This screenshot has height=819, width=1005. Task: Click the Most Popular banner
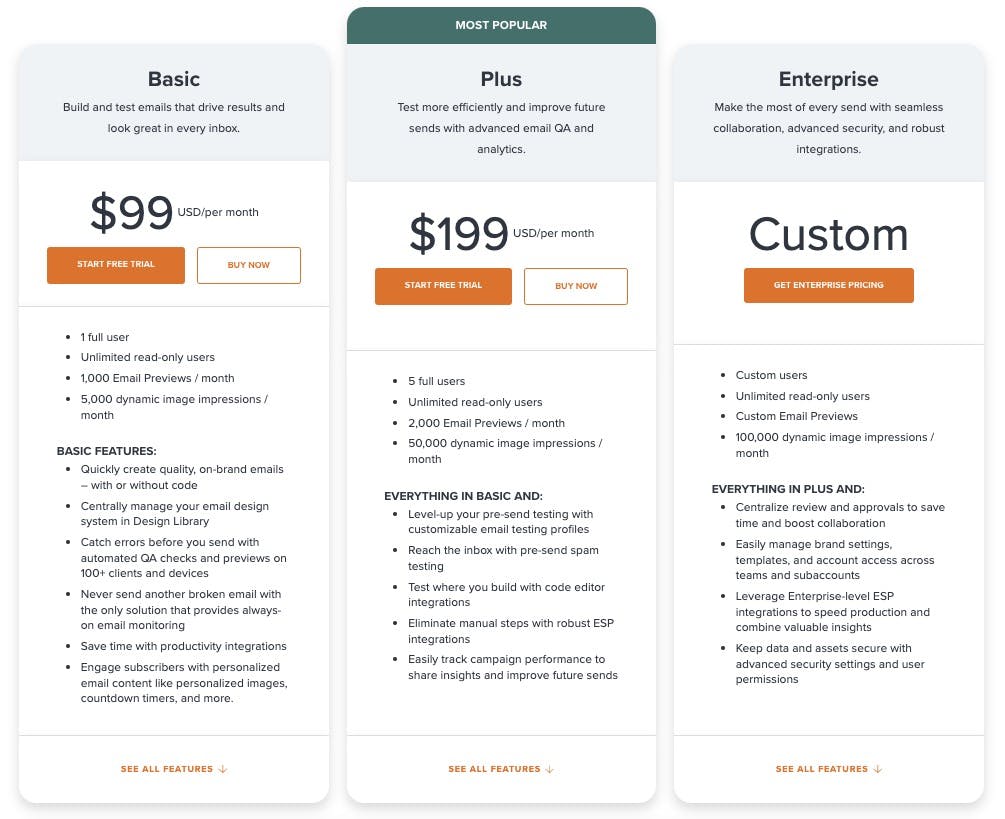[x=501, y=25]
